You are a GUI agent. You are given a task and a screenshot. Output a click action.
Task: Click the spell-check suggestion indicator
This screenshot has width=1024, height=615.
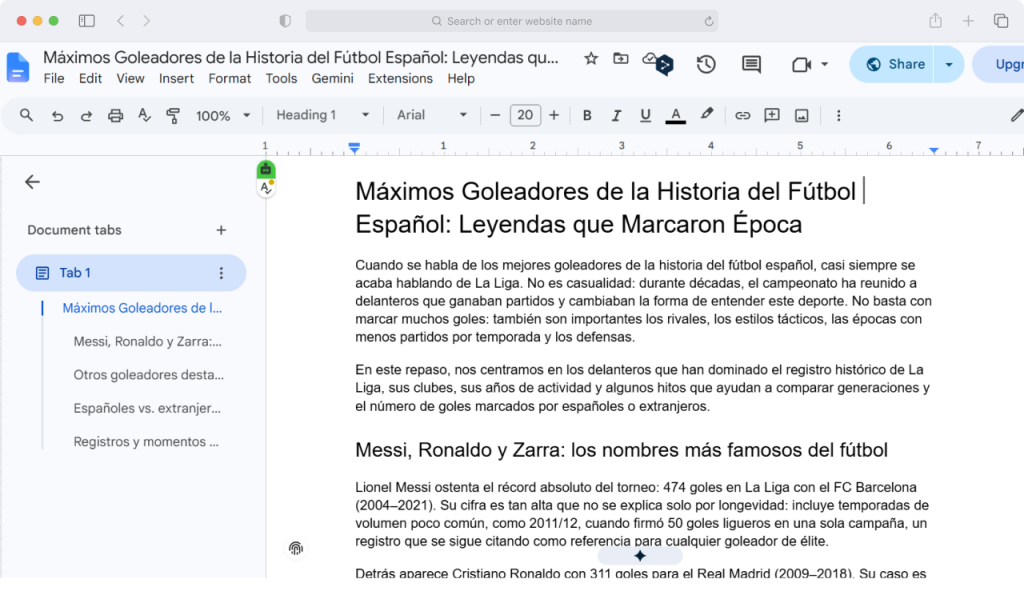(x=266, y=188)
